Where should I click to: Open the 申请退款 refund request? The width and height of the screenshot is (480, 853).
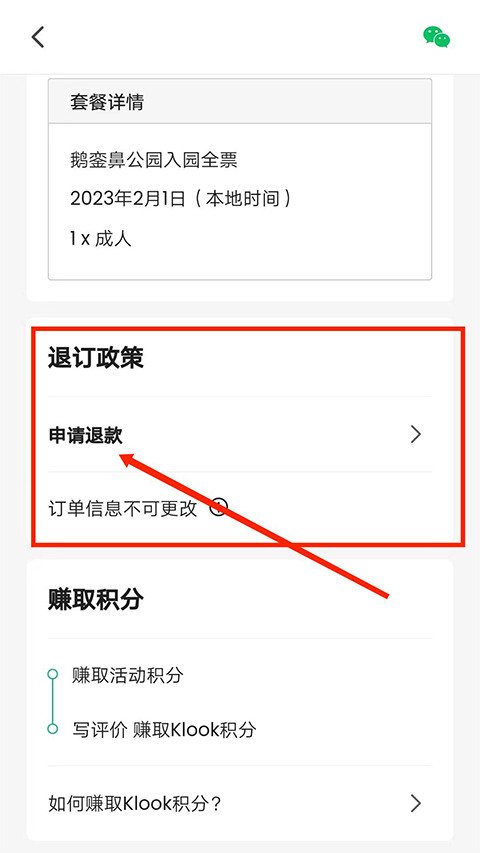(240, 434)
